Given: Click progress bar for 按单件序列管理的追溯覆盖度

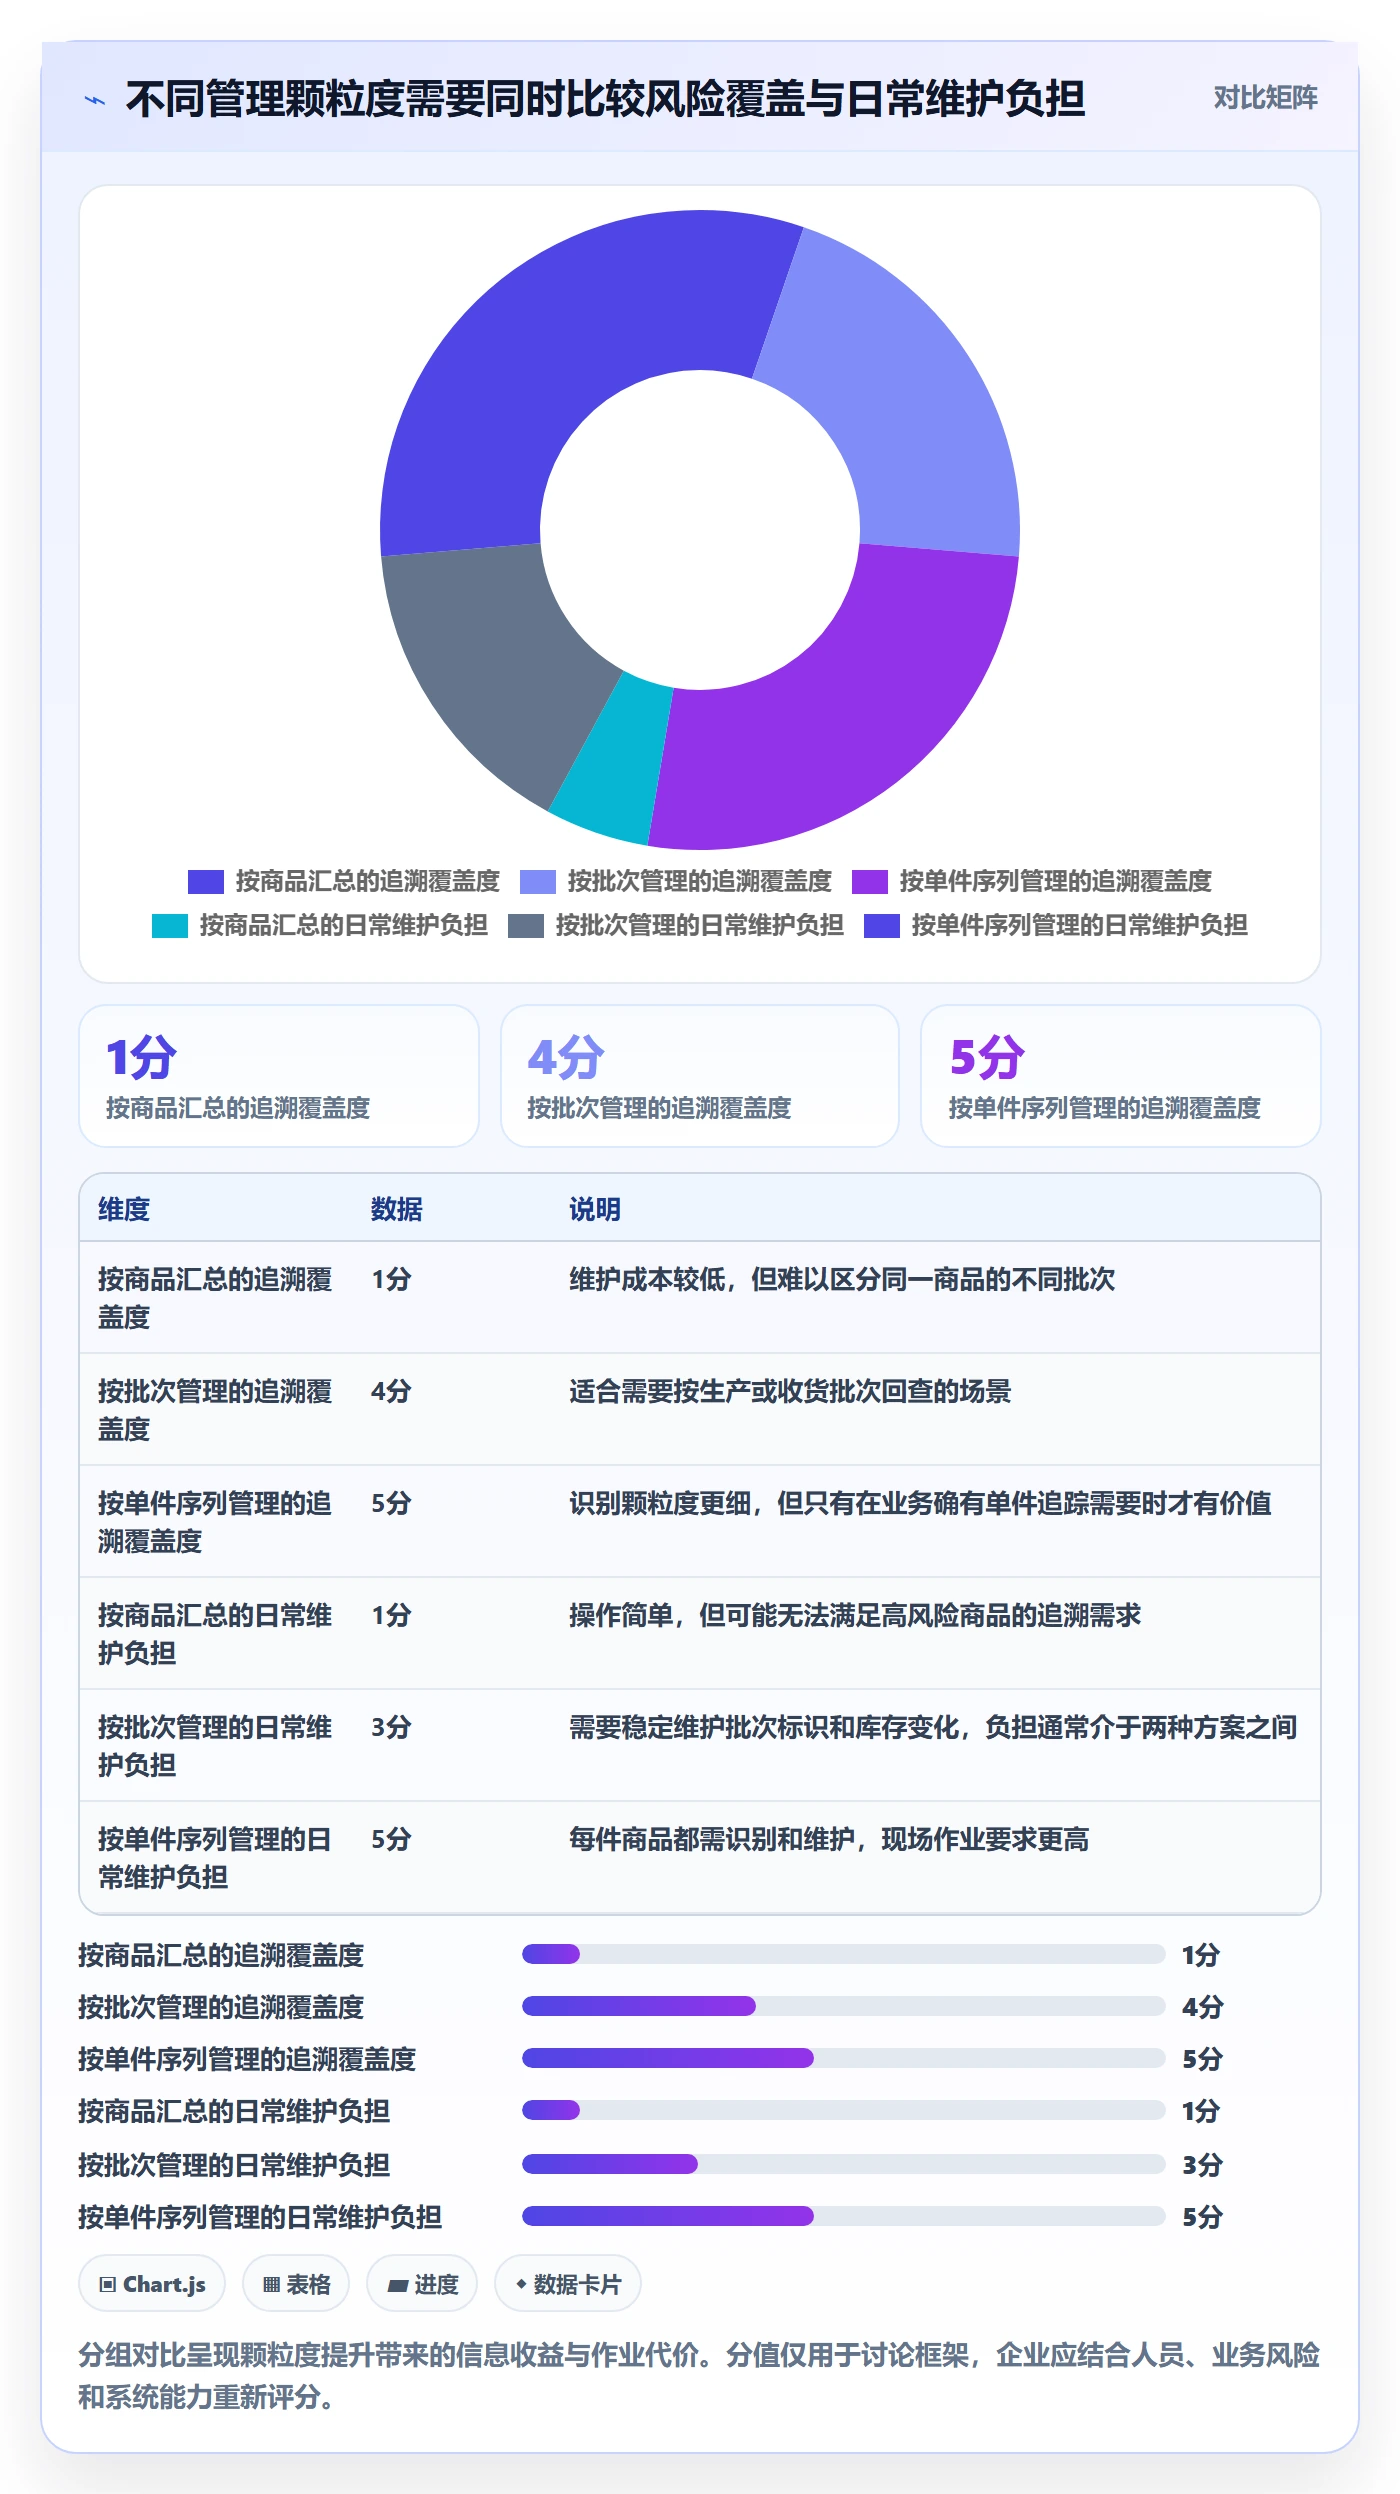Looking at the screenshot, I should [844, 2058].
